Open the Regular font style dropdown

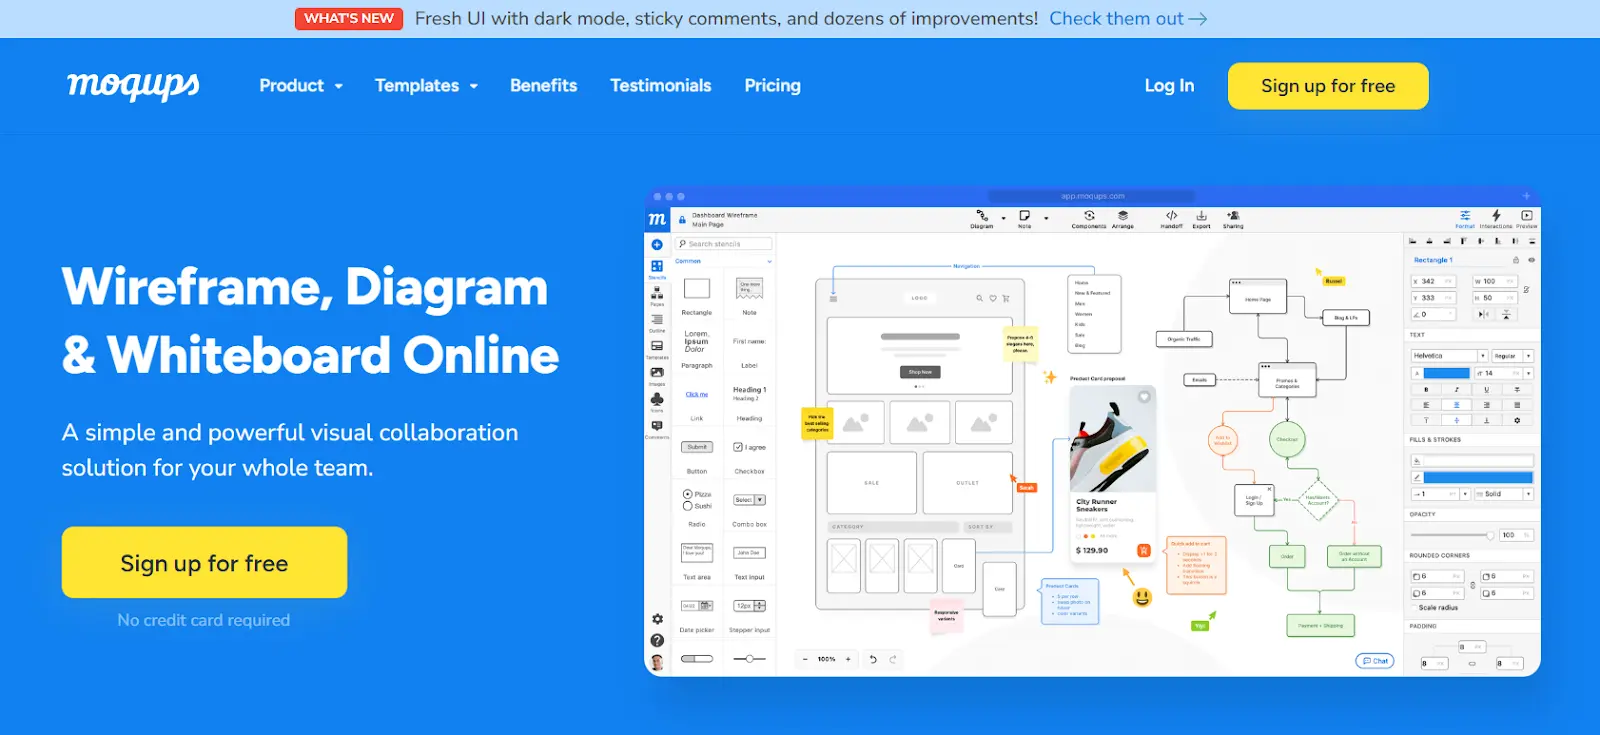pos(1513,356)
